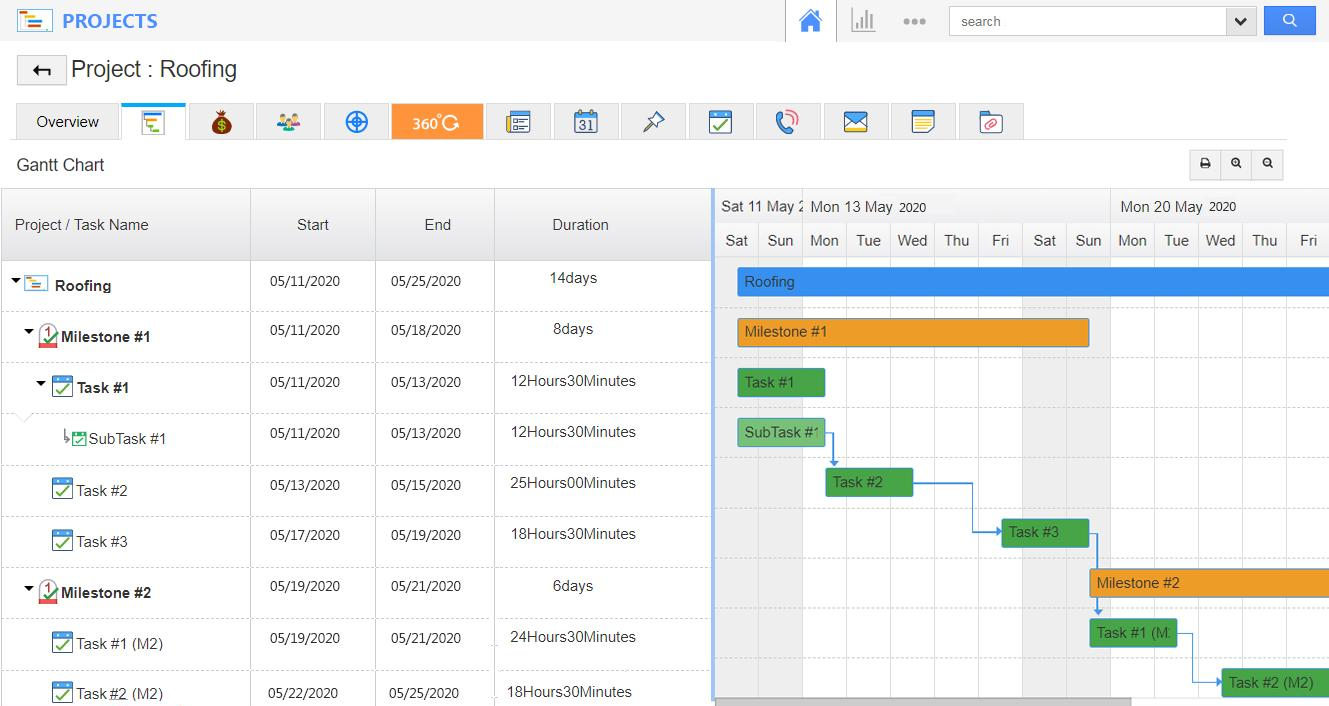Image resolution: width=1329 pixels, height=706 pixels.
Task: Open the yellow notes tab icon
Action: click(x=923, y=122)
